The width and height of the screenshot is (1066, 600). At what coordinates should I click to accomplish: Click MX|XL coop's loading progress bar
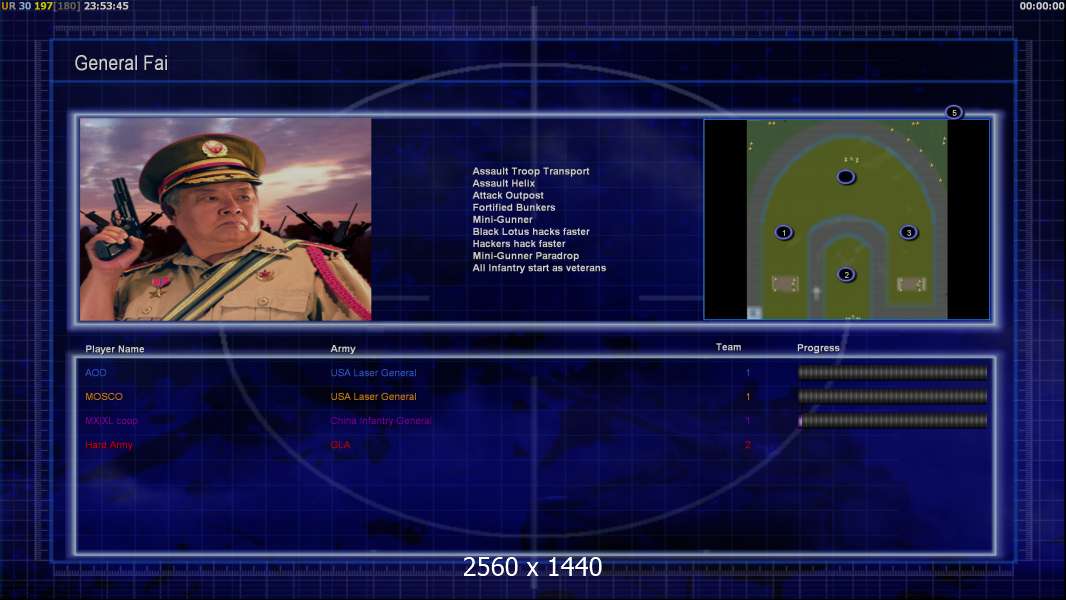(x=892, y=421)
